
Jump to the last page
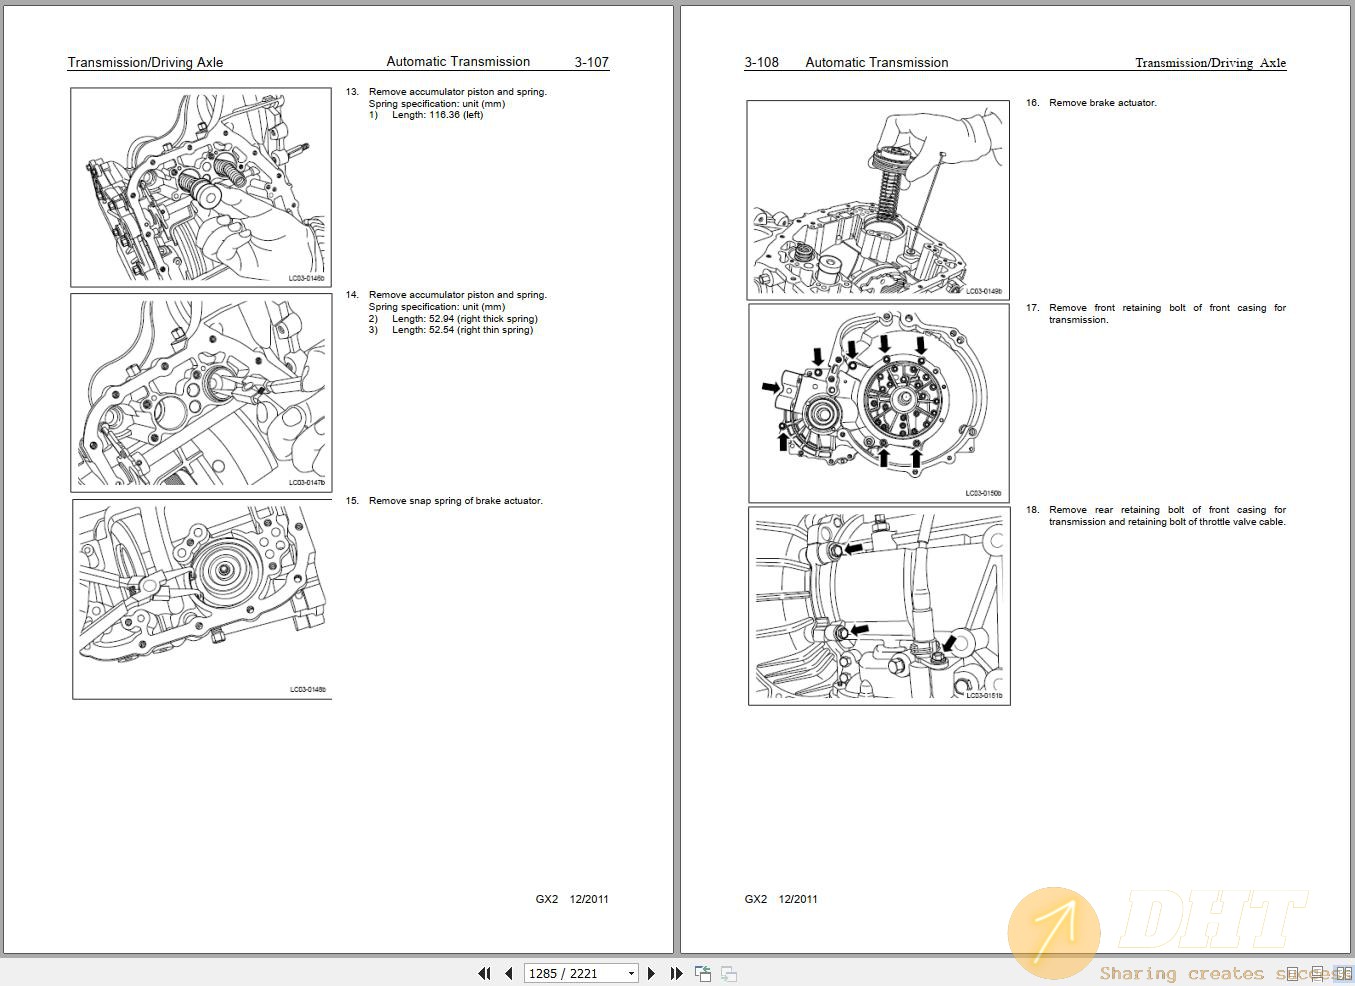(676, 973)
